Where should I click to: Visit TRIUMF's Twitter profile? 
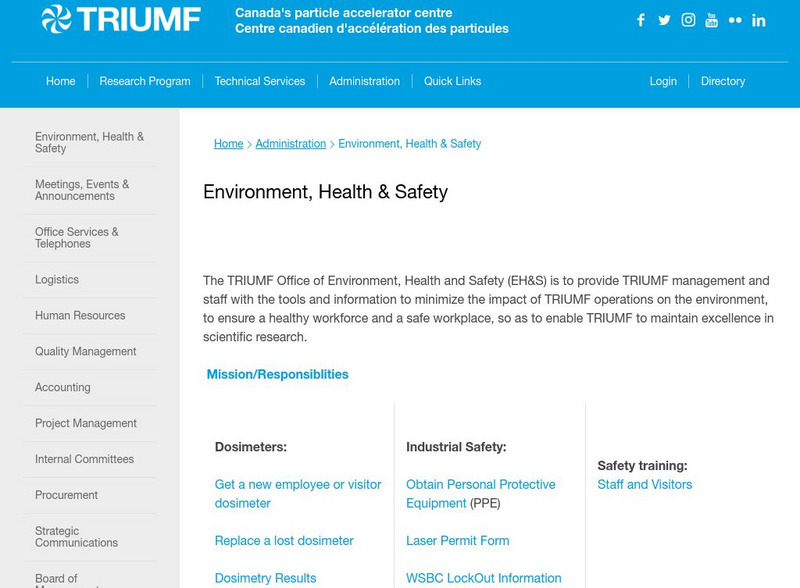point(663,20)
